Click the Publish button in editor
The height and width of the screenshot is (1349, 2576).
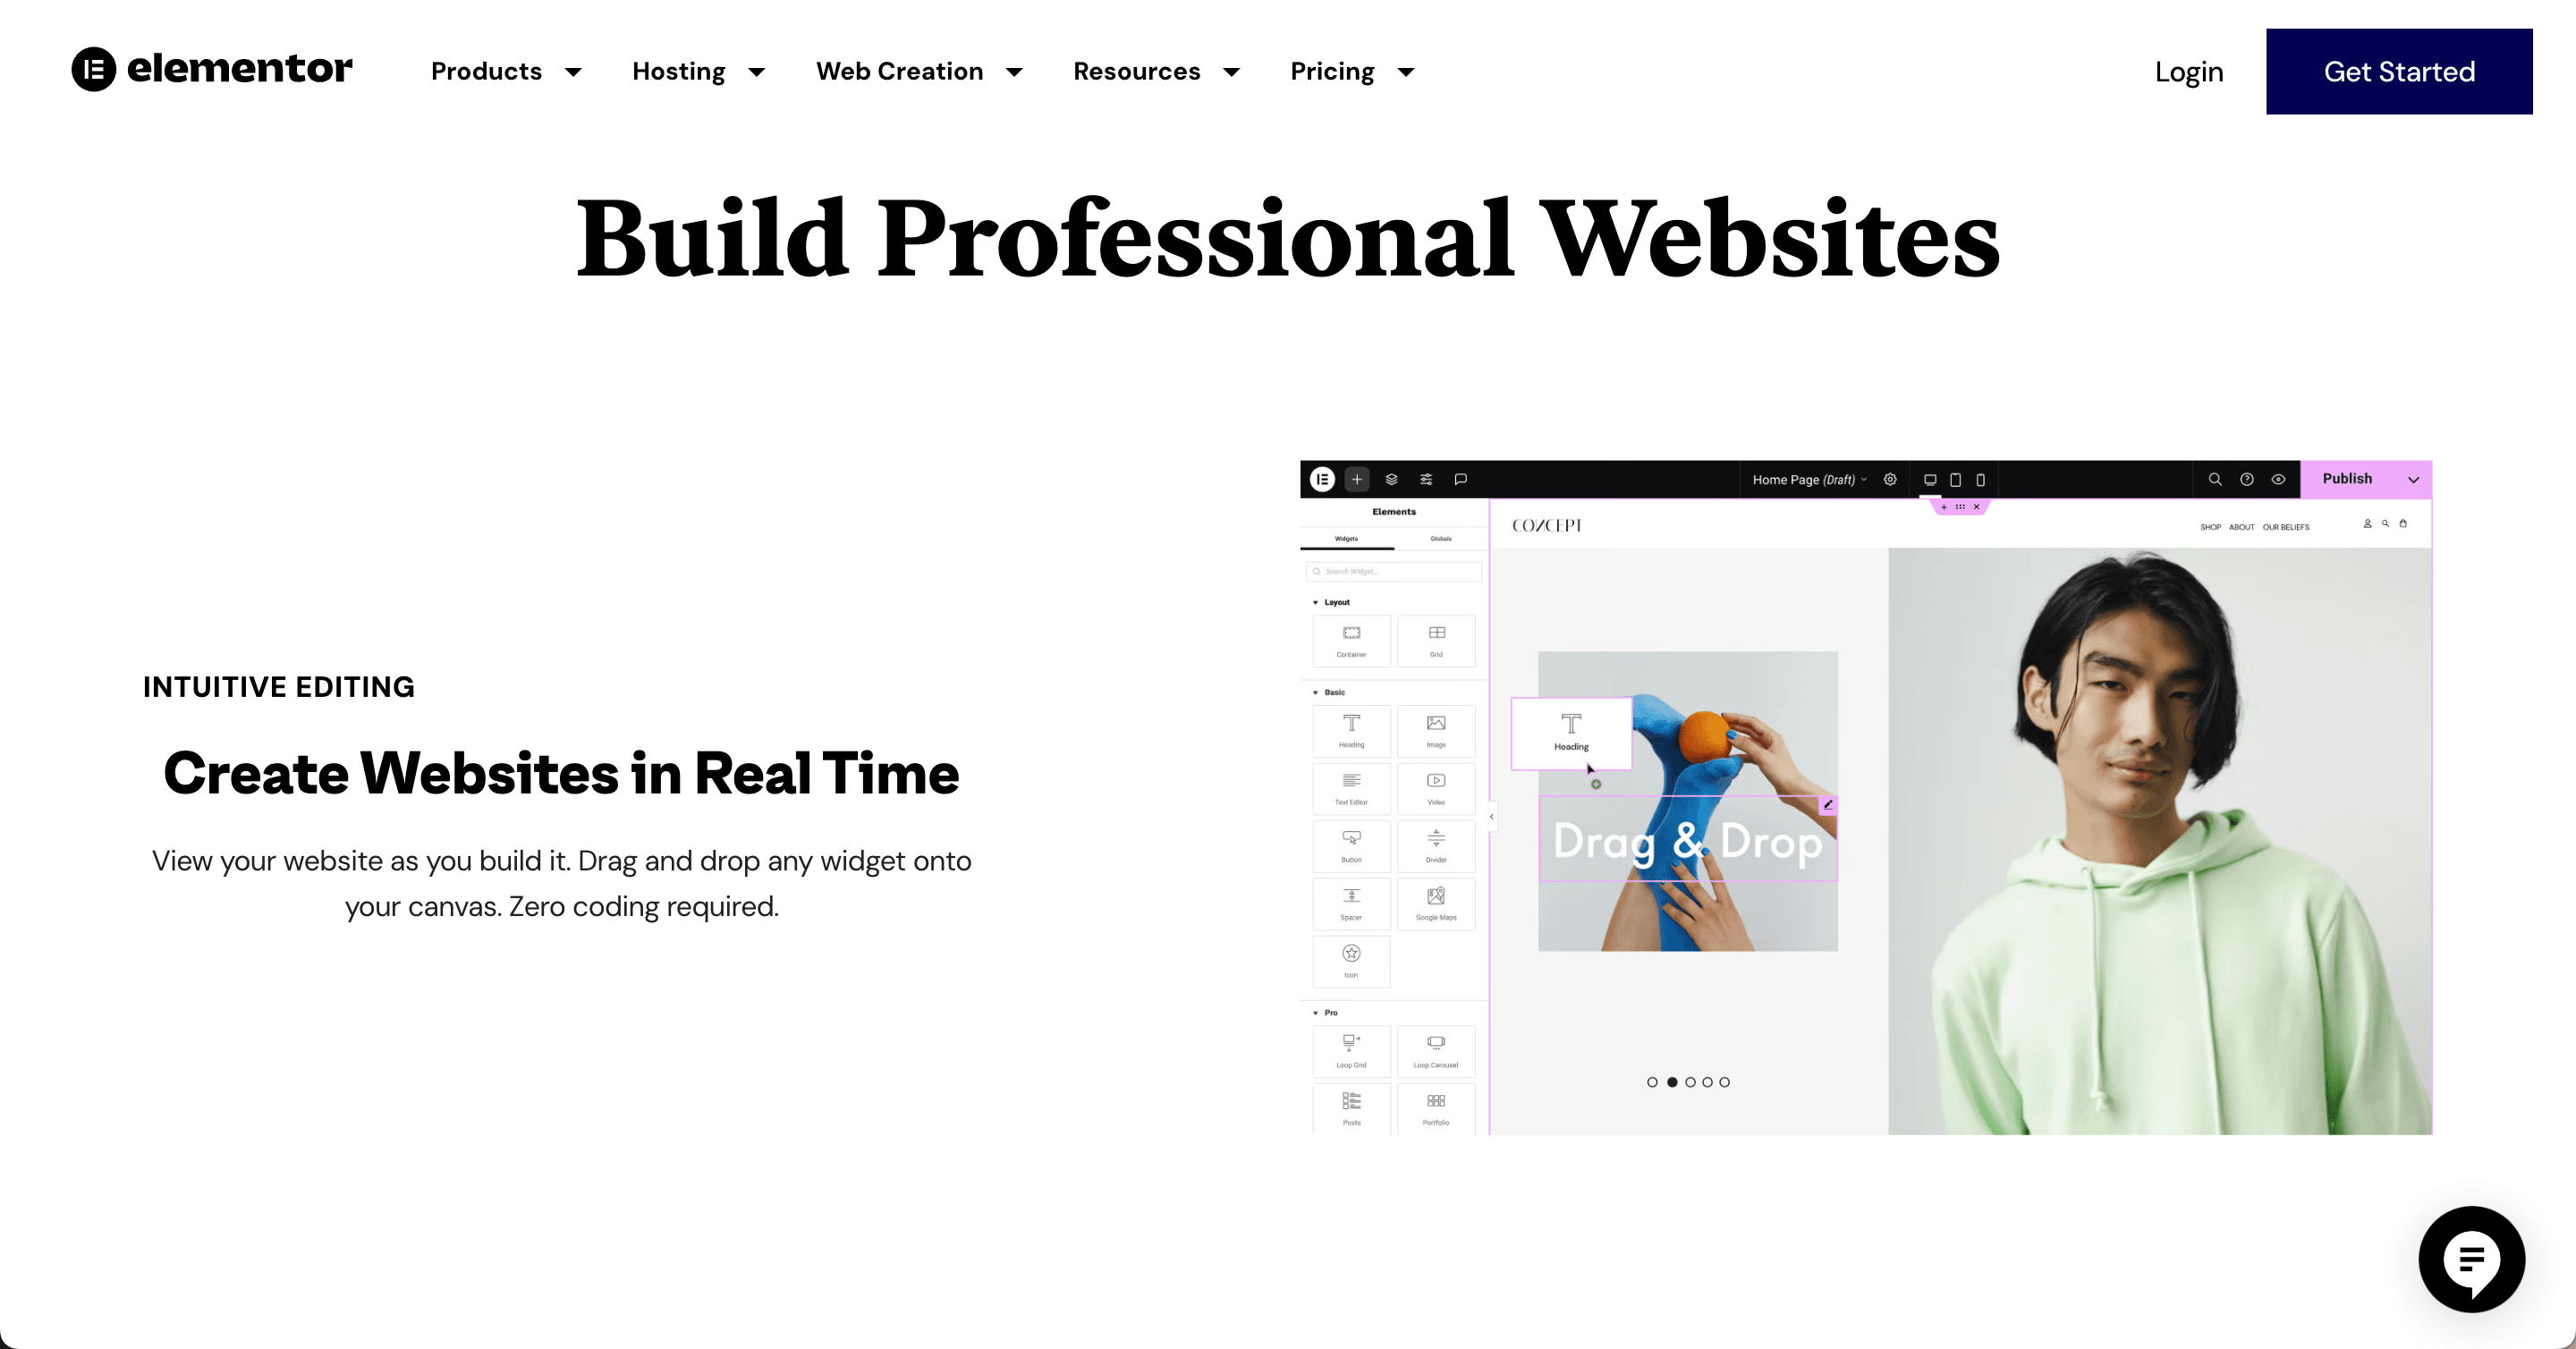pos(2348,479)
